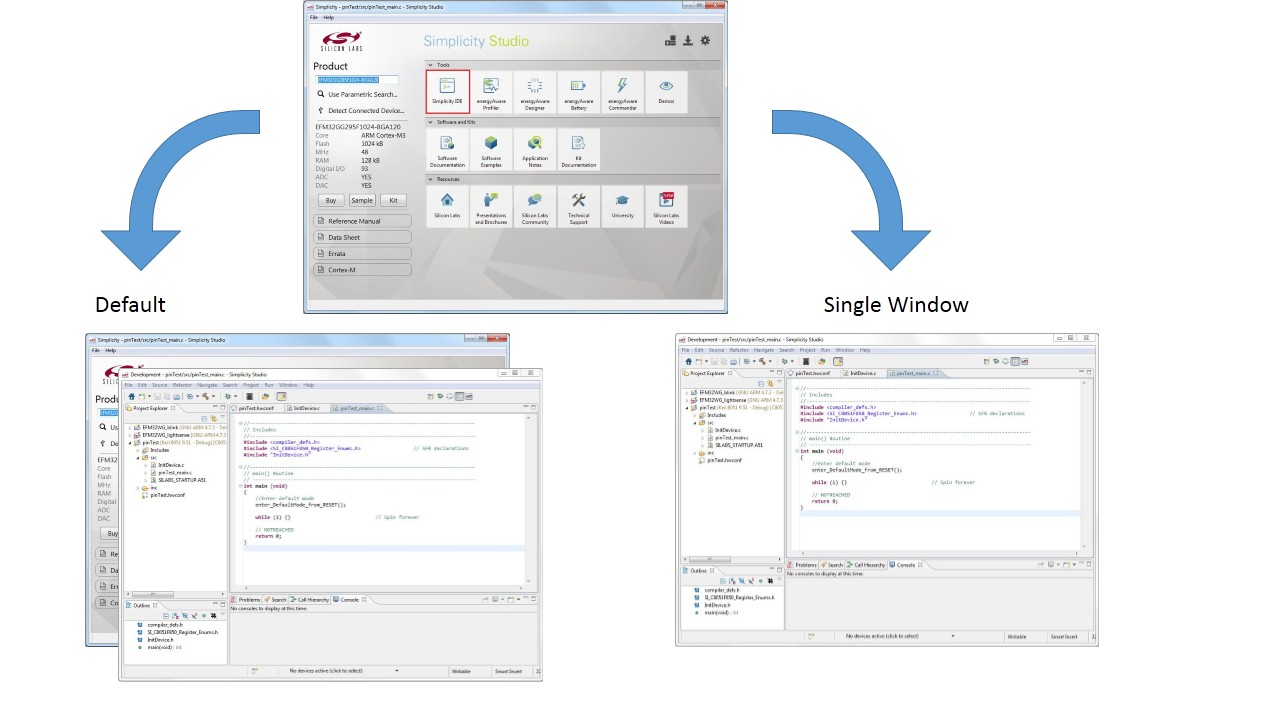The image size is (1280, 720).
Task: Click the Sample button
Action: 361,201
